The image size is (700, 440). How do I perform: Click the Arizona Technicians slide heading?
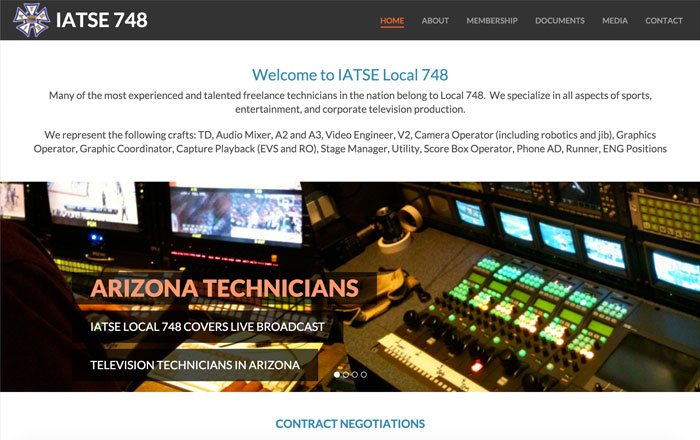pyautogui.click(x=225, y=288)
